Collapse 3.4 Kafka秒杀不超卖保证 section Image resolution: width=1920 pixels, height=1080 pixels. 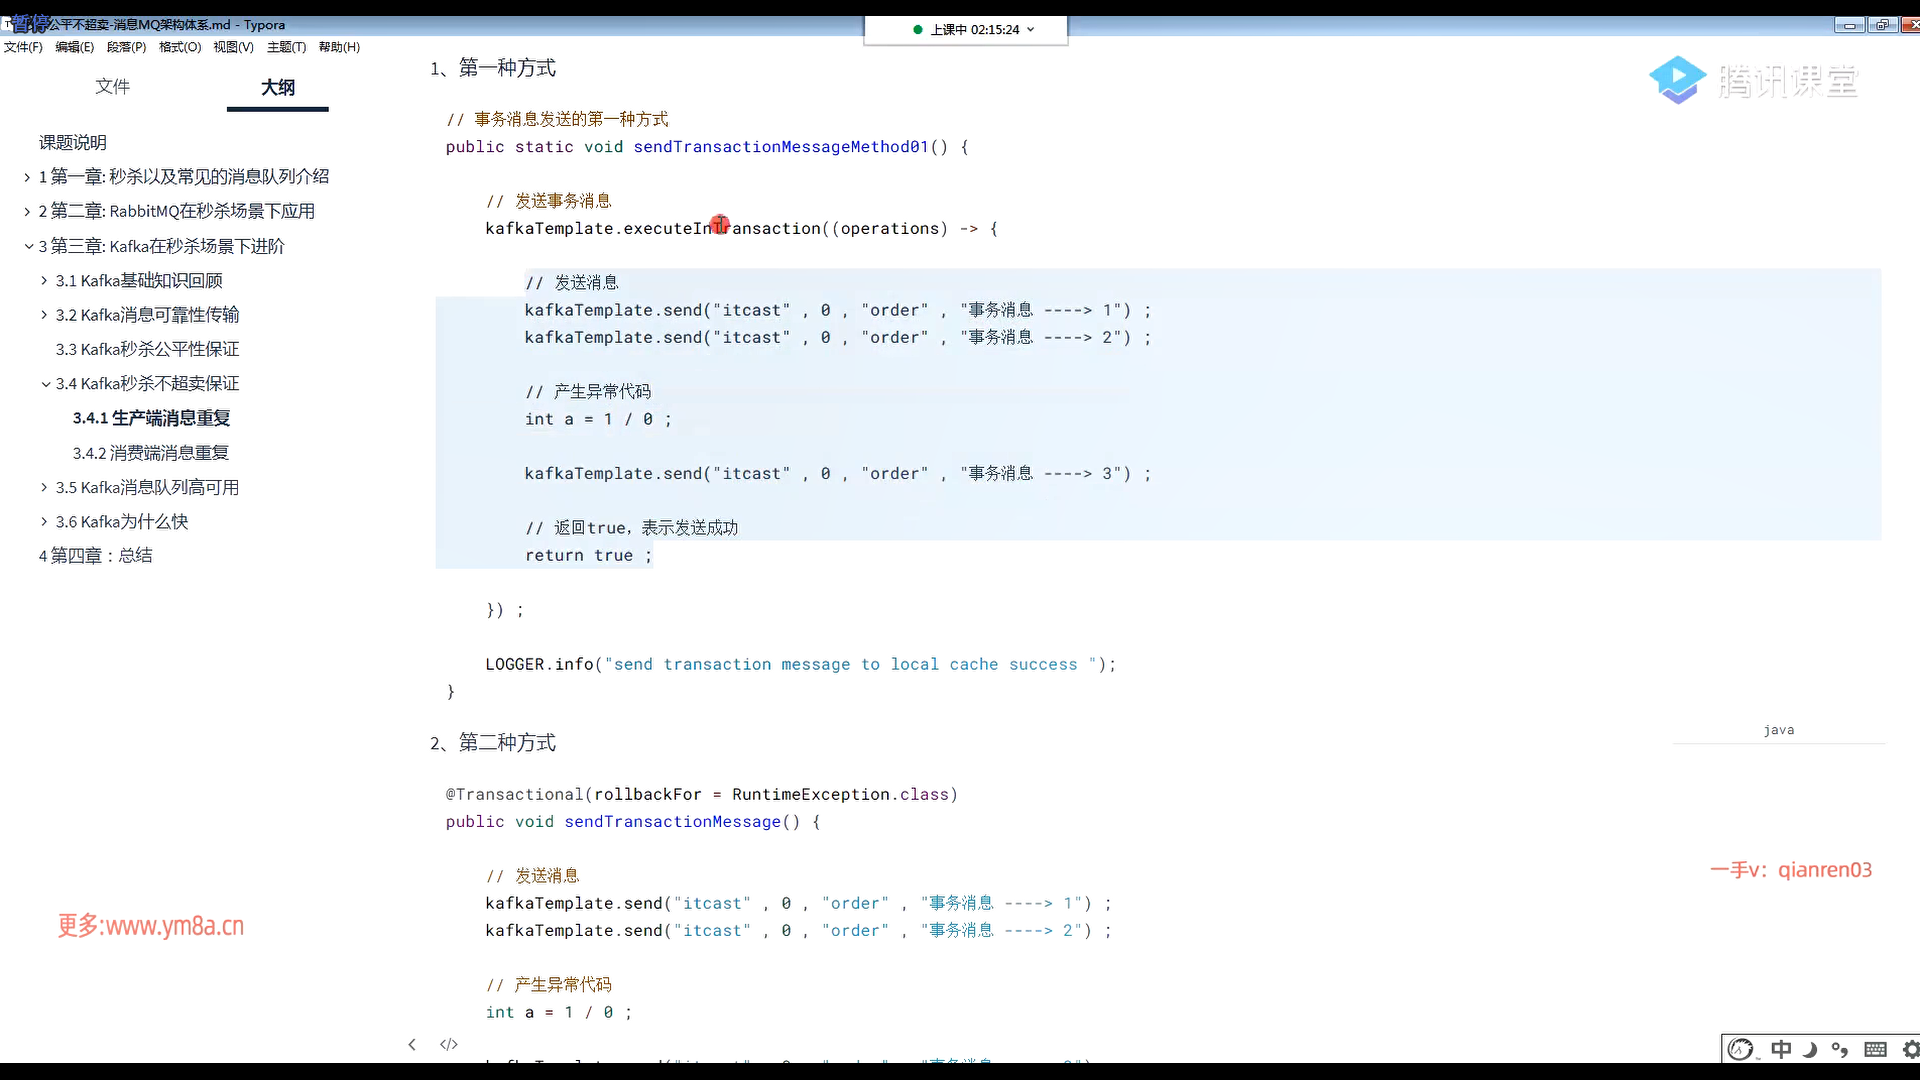[46, 384]
